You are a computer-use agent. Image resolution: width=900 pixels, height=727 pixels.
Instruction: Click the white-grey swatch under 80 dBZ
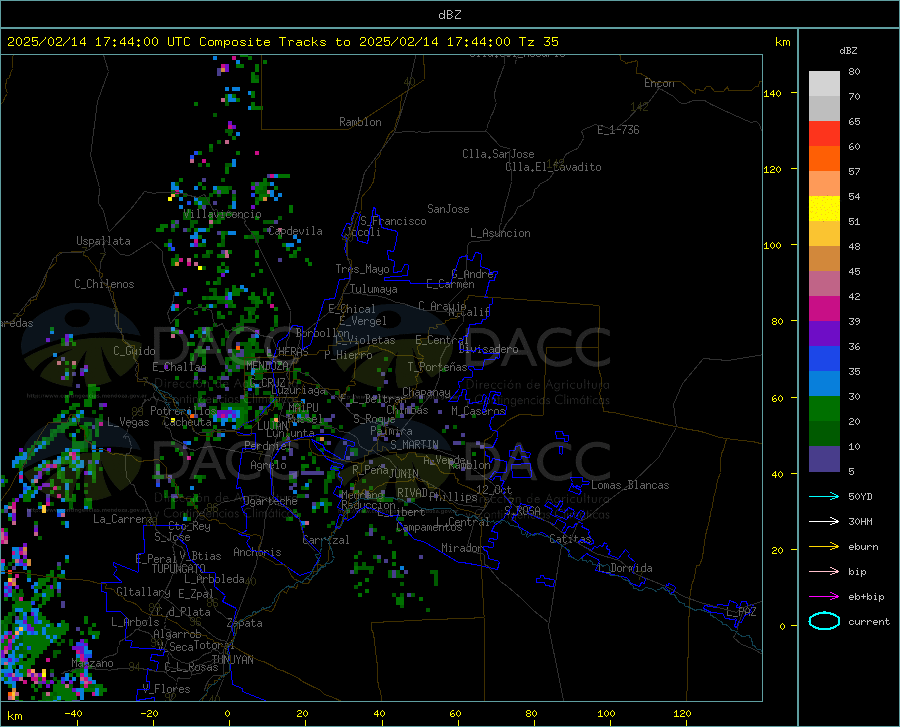click(824, 84)
